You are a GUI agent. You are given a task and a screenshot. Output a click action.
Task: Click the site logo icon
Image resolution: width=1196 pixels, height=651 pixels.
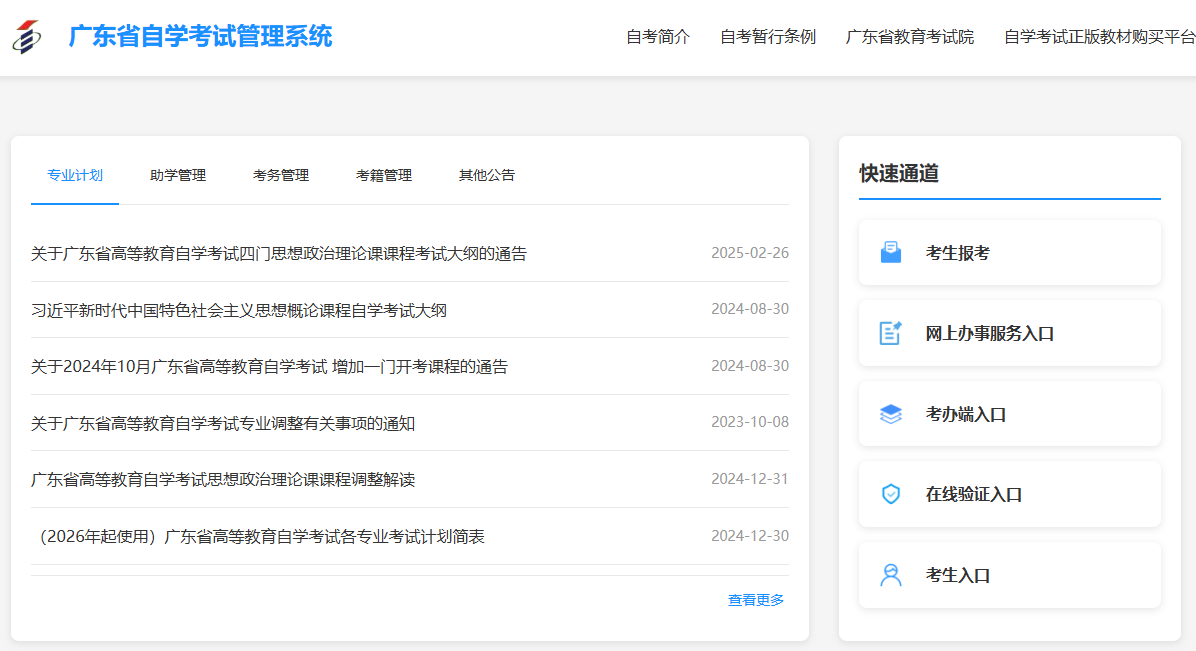[x=27, y=37]
